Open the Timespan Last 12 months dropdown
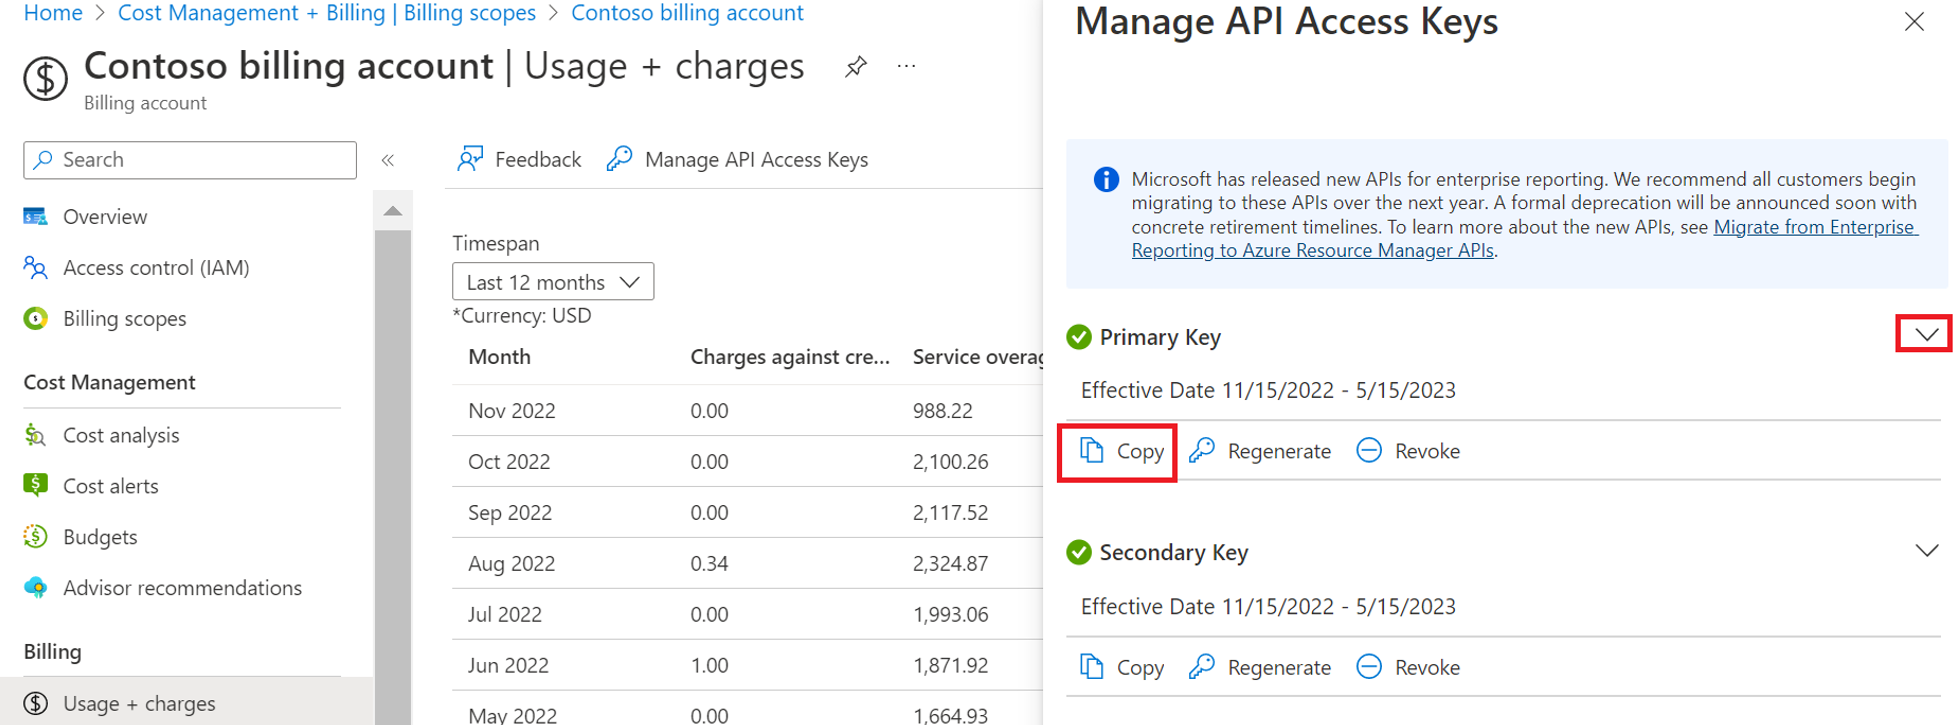The height and width of the screenshot is (725, 1958). click(x=553, y=282)
